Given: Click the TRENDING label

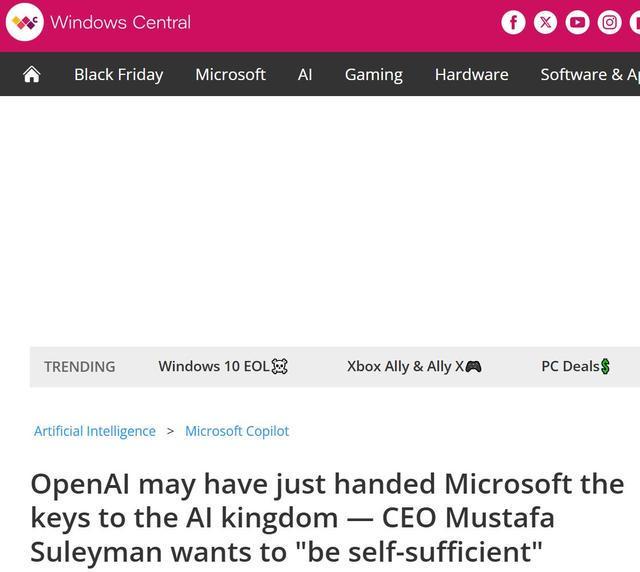Looking at the screenshot, I should click(x=80, y=367).
